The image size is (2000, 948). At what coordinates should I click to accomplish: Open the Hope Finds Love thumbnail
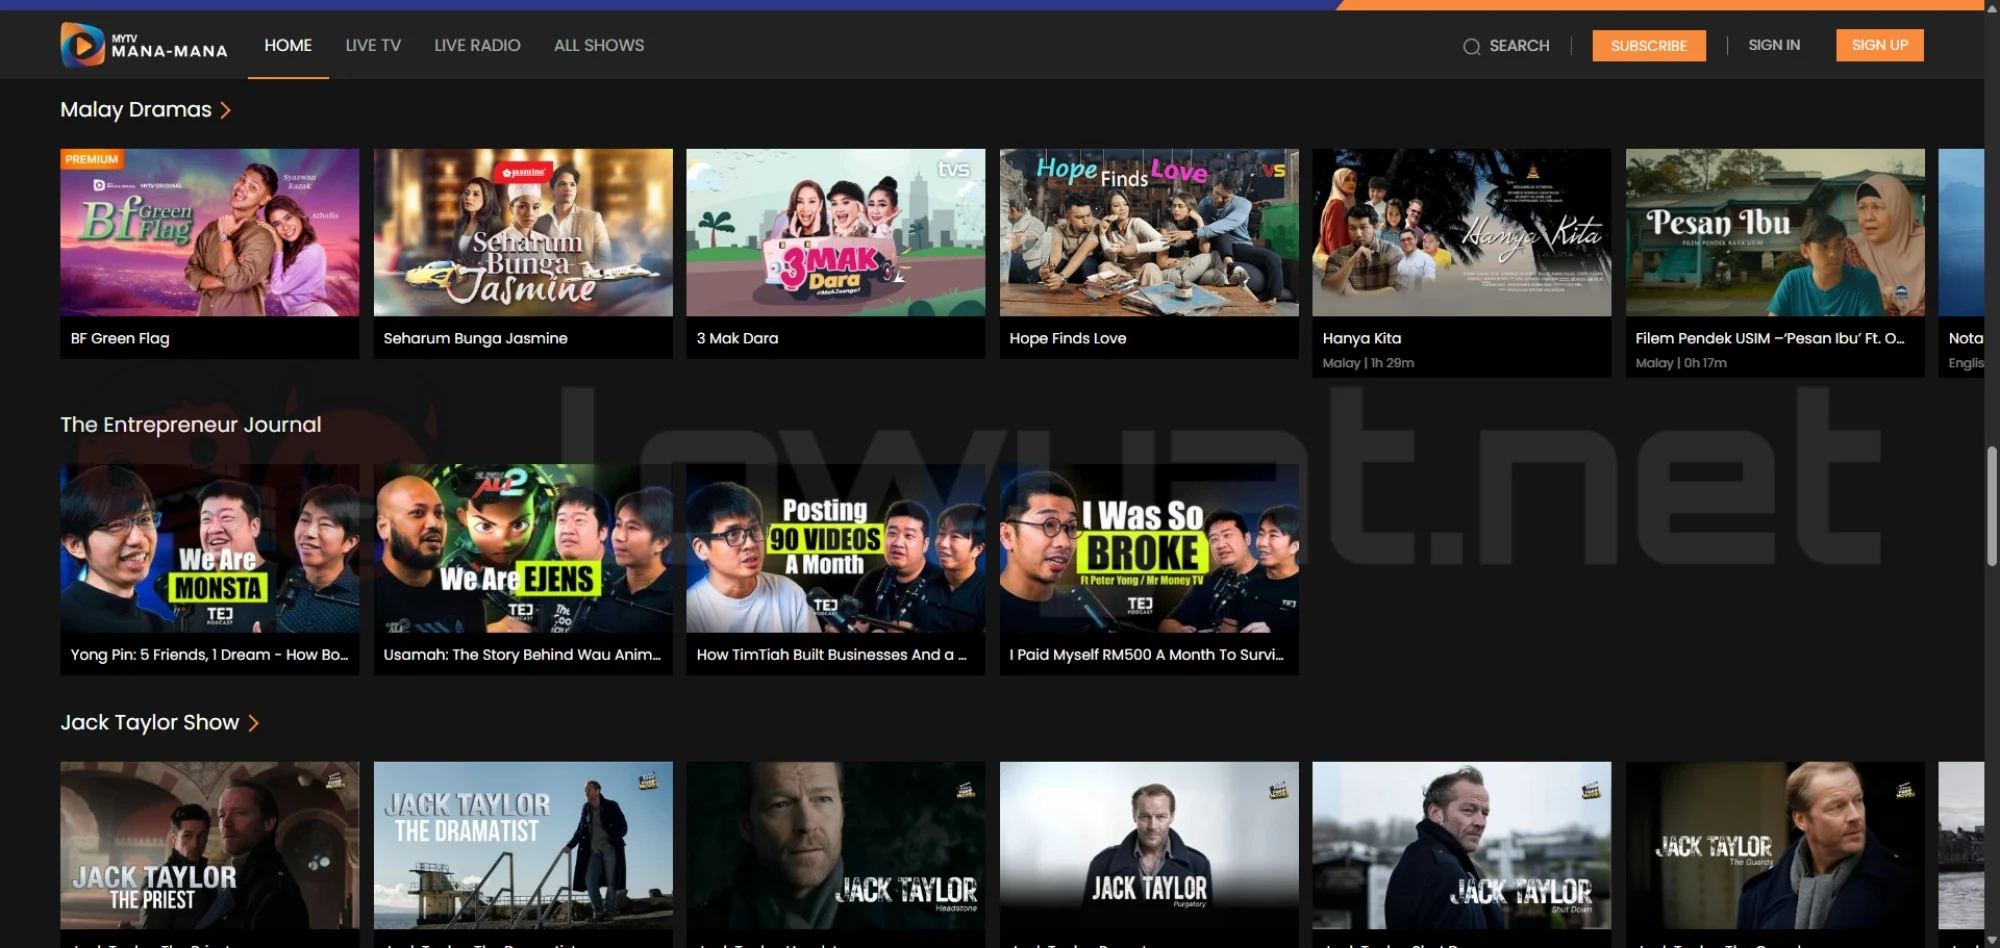(1149, 233)
